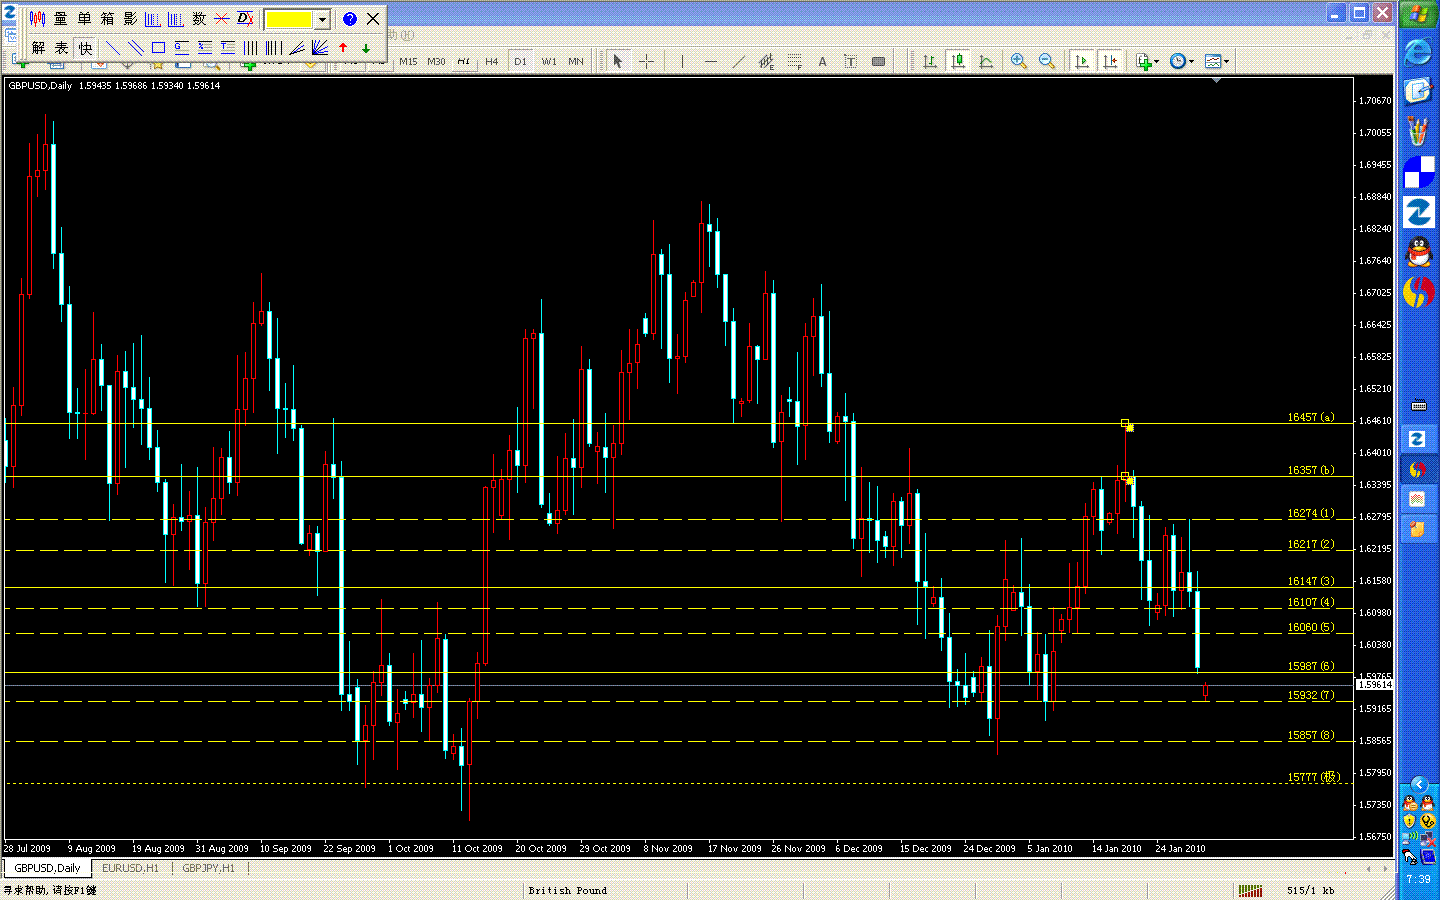The width and height of the screenshot is (1440, 900).
Task: Select the crosshair tool
Action: point(646,62)
